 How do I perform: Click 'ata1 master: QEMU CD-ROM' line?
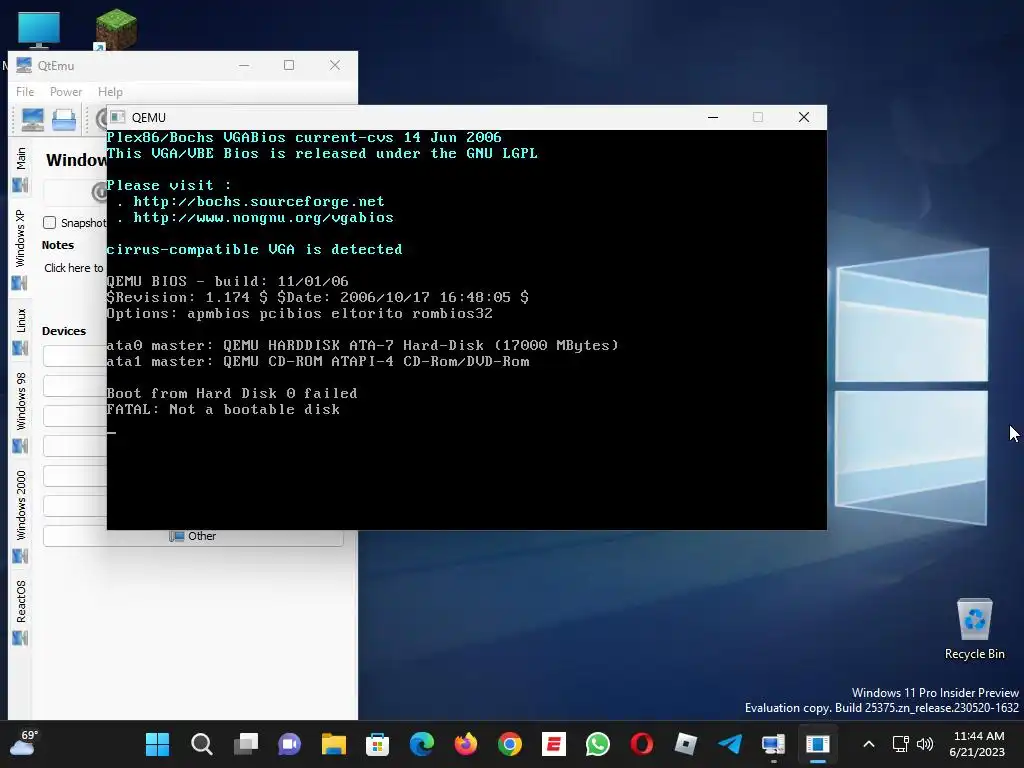pos(318,361)
